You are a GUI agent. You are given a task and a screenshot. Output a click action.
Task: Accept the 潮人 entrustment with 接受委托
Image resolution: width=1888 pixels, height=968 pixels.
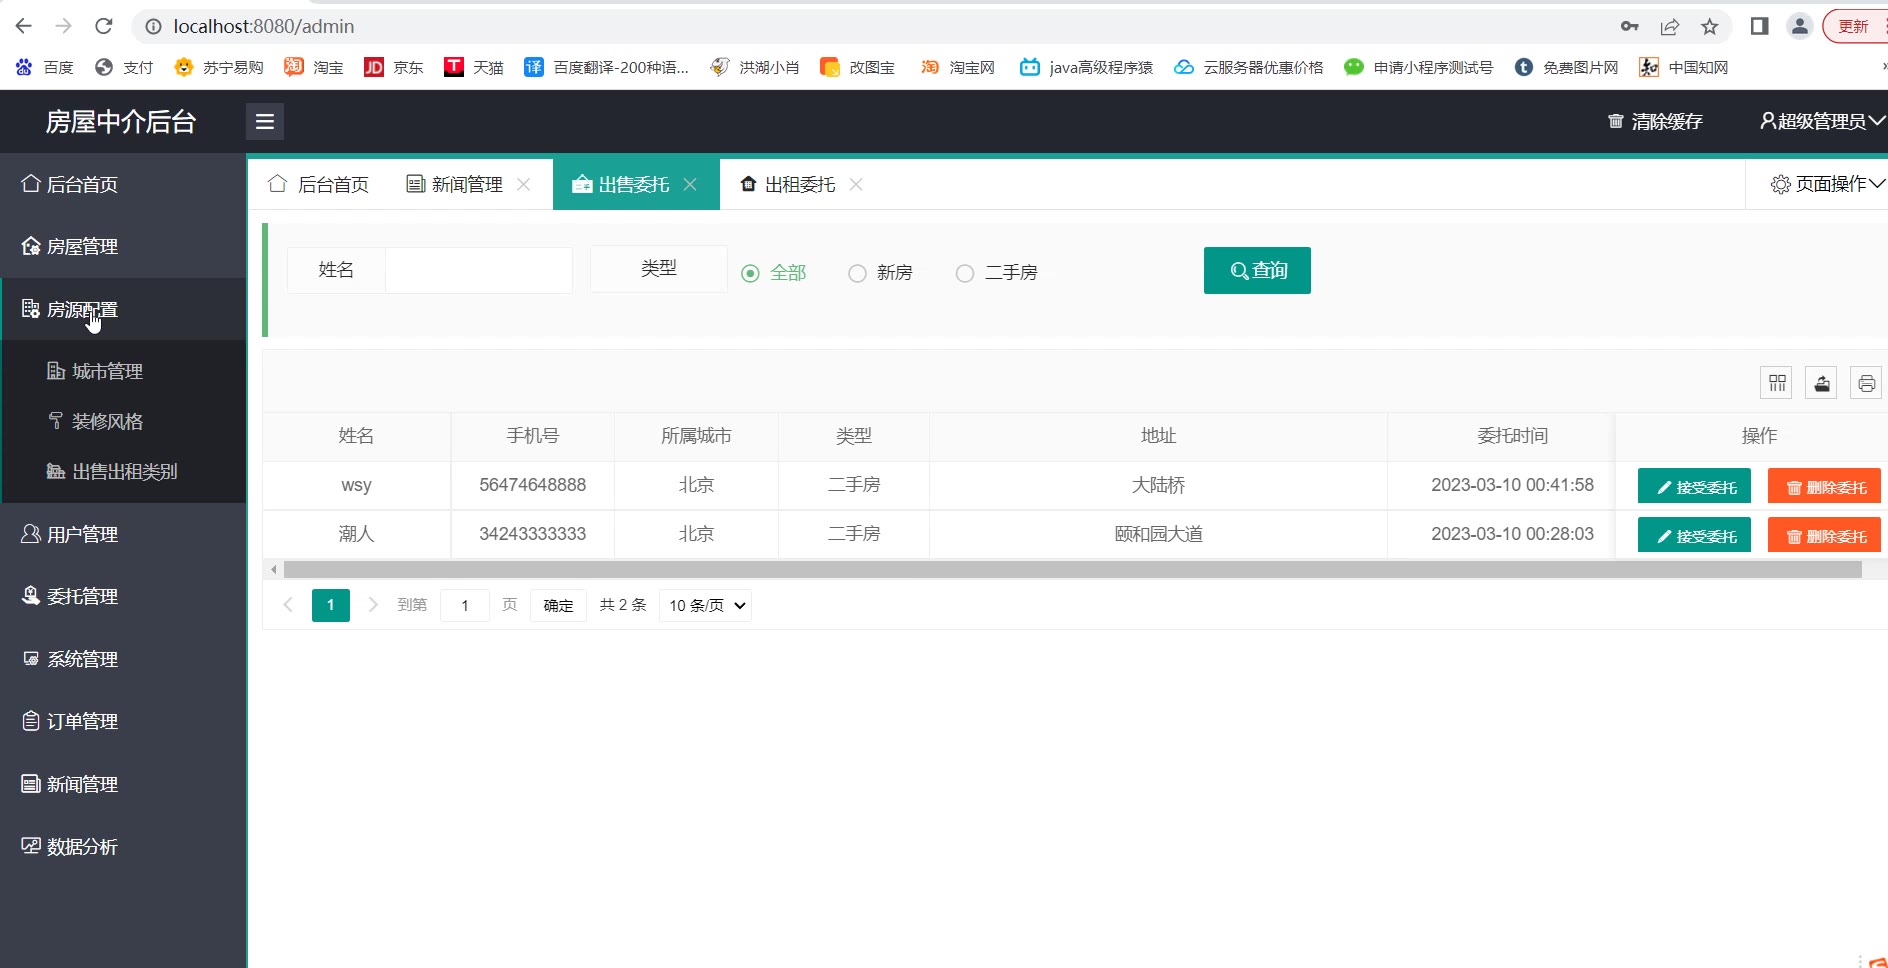pyautogui.click(x=1694, y=535)
